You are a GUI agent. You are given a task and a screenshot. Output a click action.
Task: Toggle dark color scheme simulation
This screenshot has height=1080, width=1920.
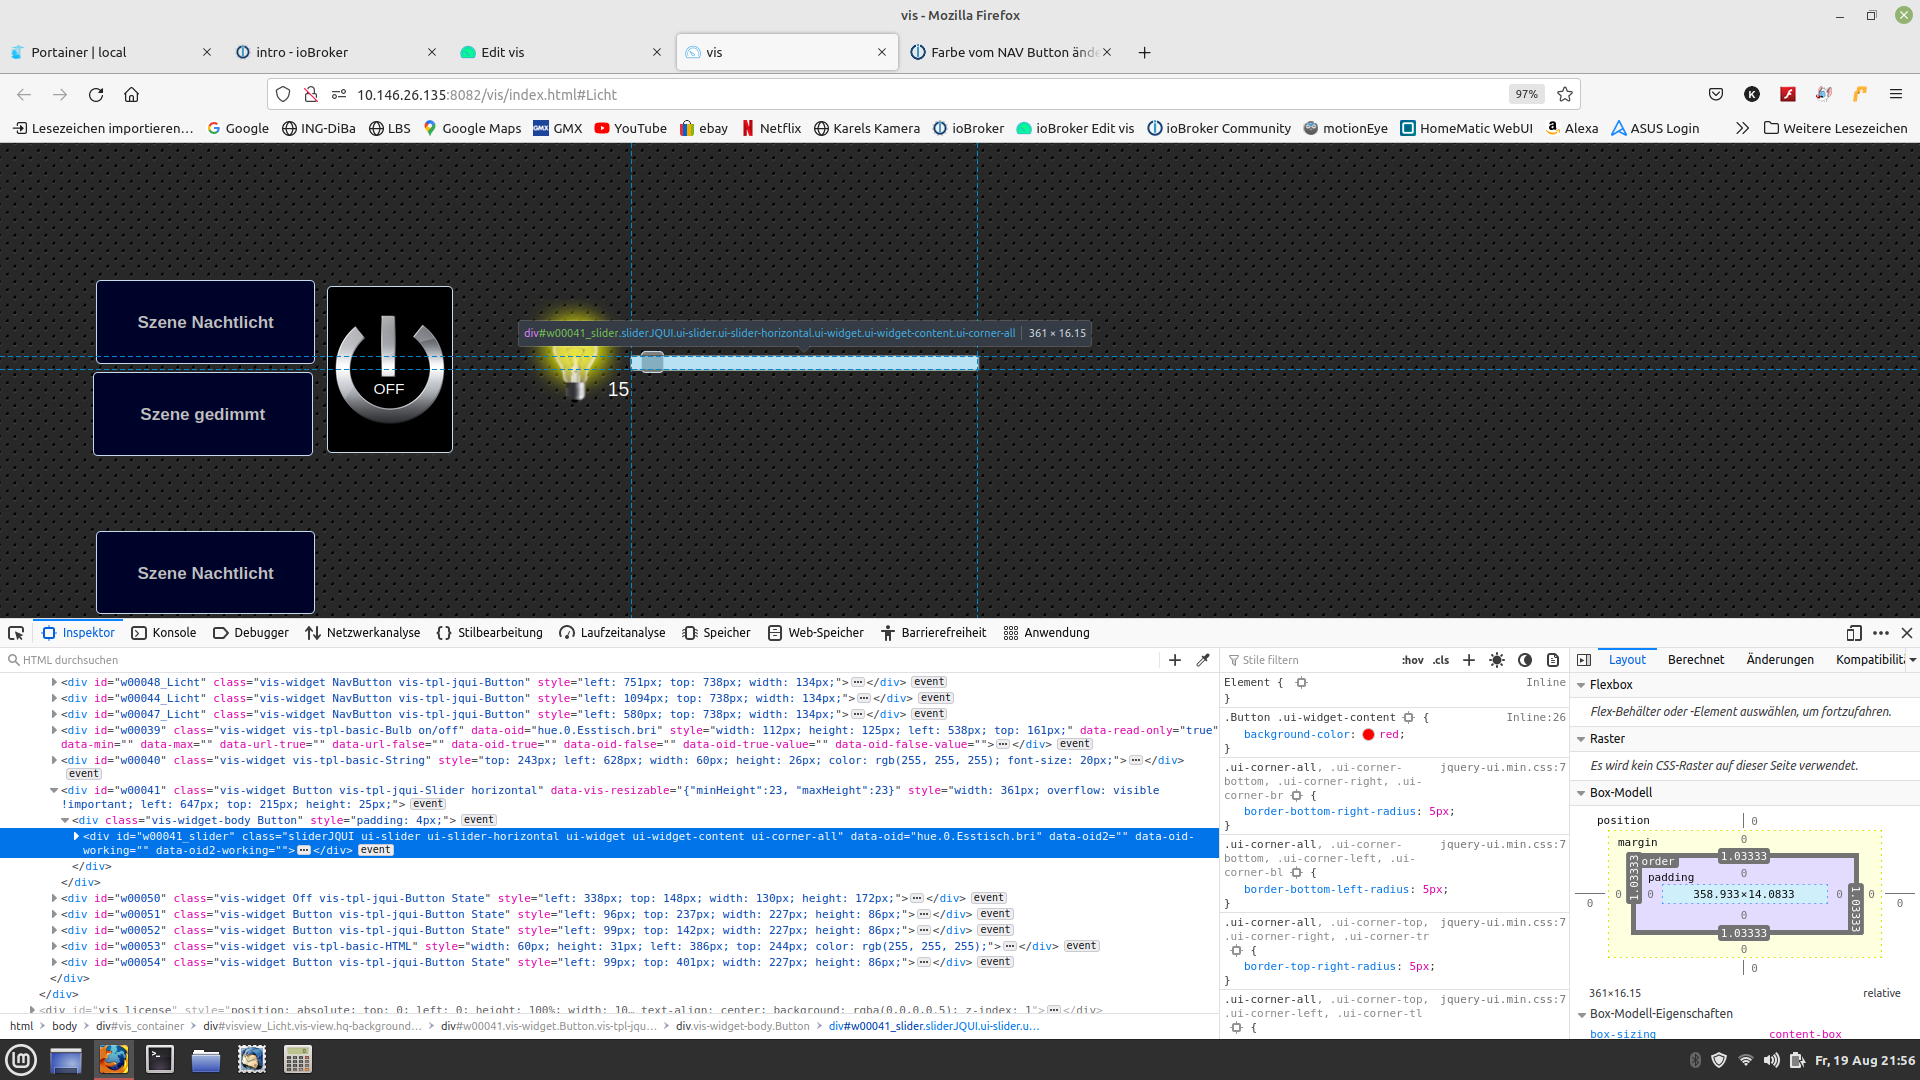tap(1525, 660)
